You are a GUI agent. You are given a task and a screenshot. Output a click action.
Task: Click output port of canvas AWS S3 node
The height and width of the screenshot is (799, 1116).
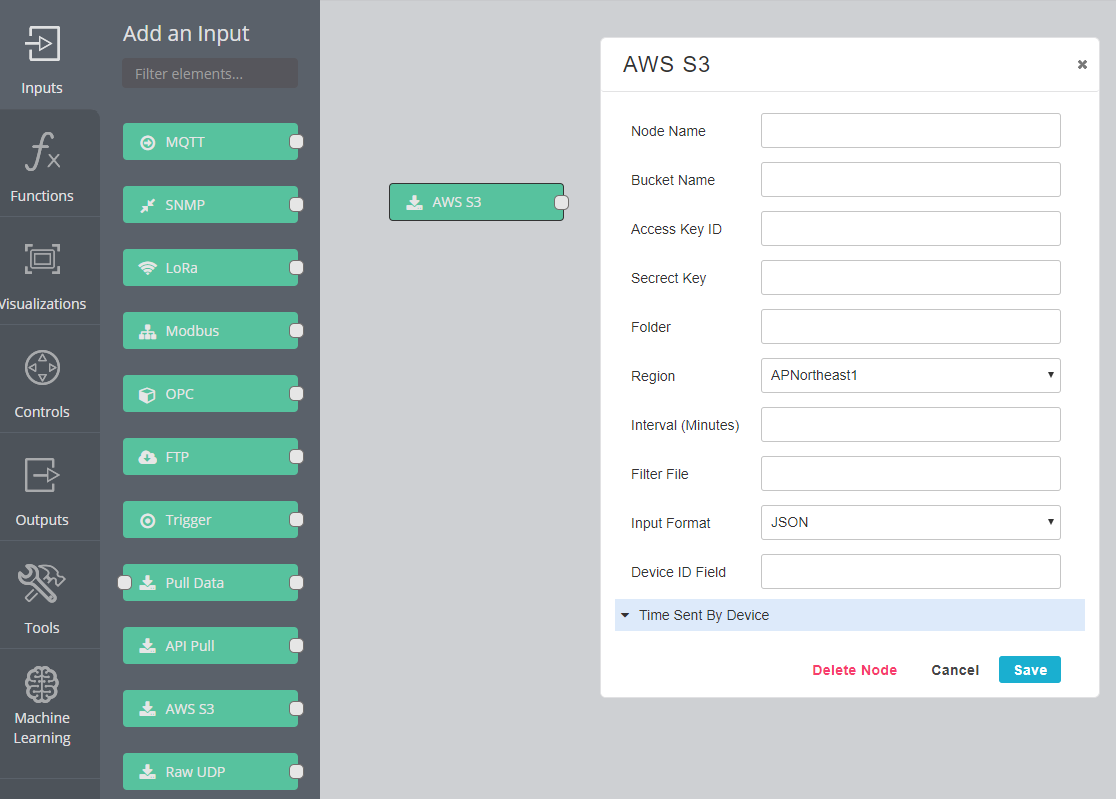(562, 203)
